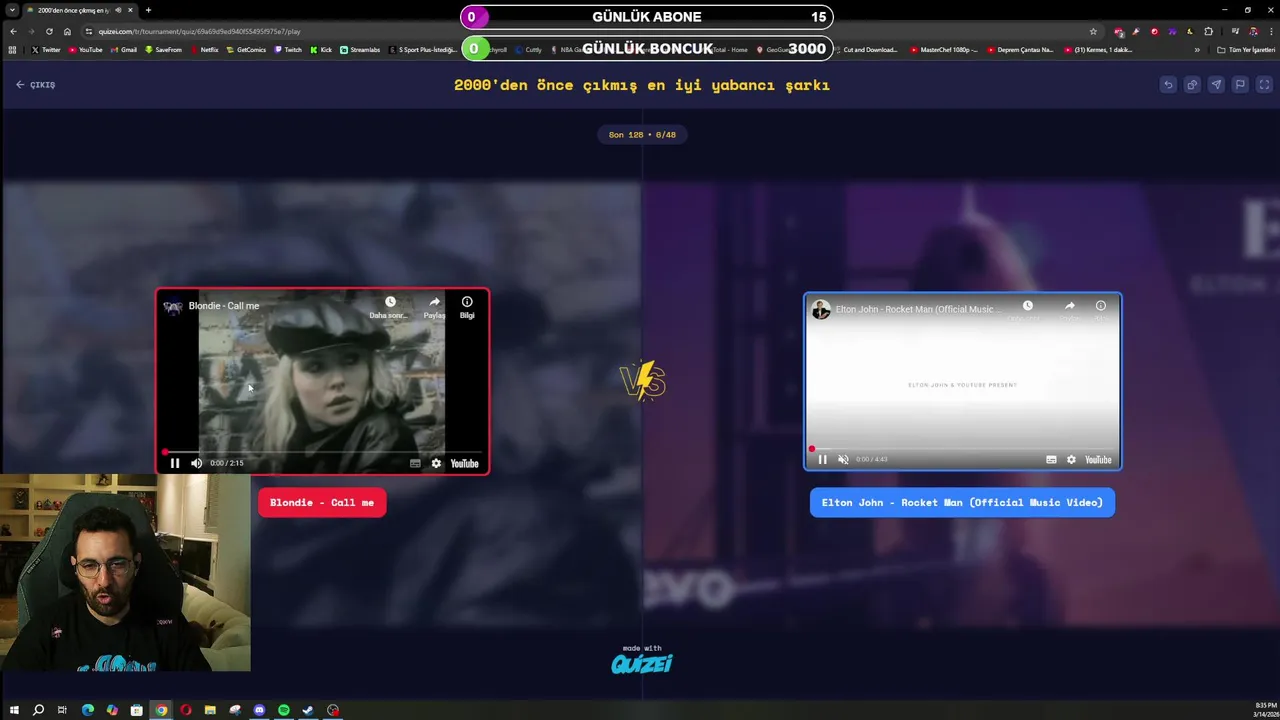The image size is (1280, 720).
Task: Open the GetComics bookmark
Action: (x=247, y=50)
